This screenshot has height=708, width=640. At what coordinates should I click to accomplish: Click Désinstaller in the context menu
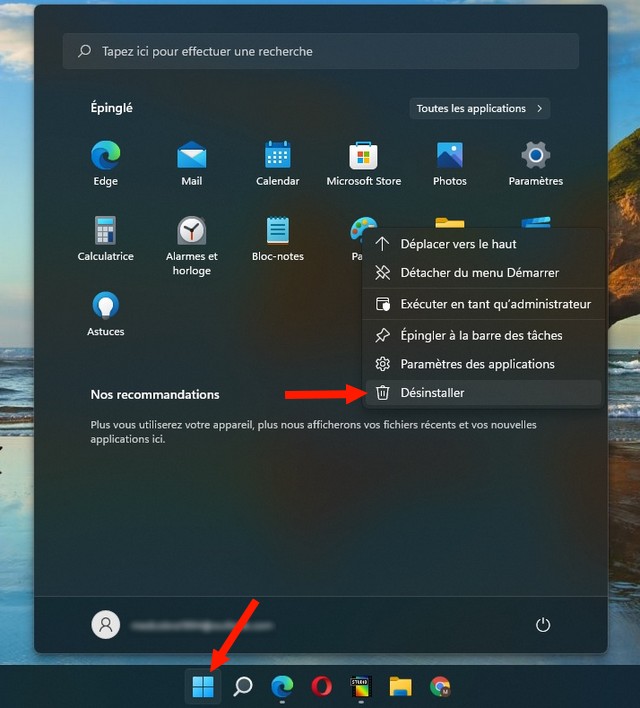[x=482, y=393]
